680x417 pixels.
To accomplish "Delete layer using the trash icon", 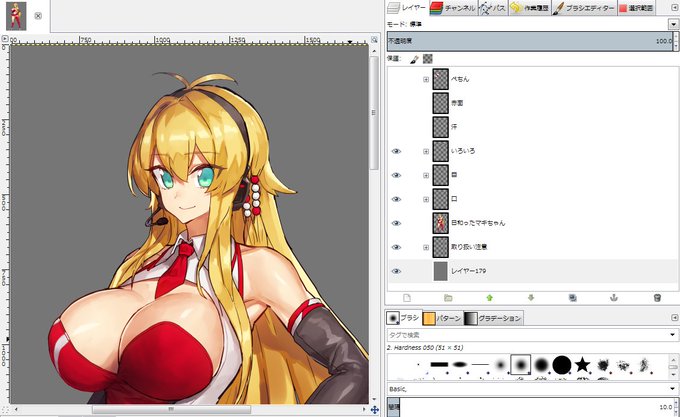I will [657, 298].
